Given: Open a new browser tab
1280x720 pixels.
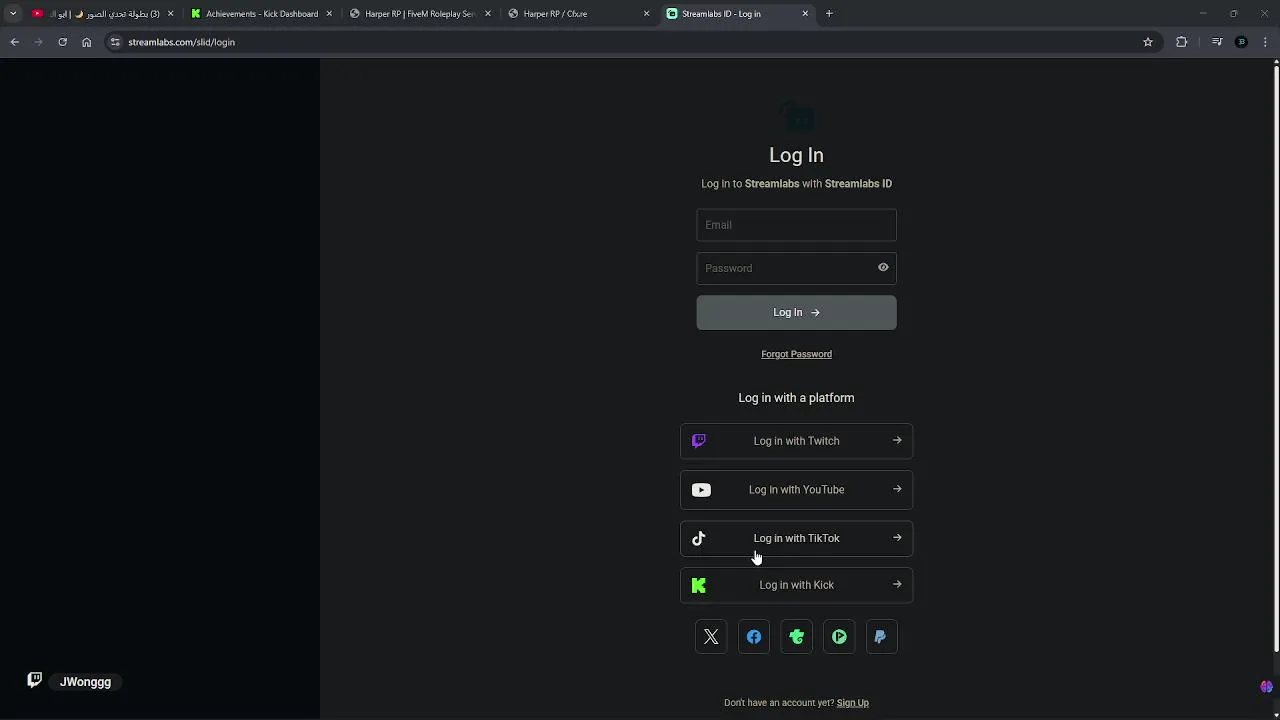Looking at the screenshot, I should [829, 14].
